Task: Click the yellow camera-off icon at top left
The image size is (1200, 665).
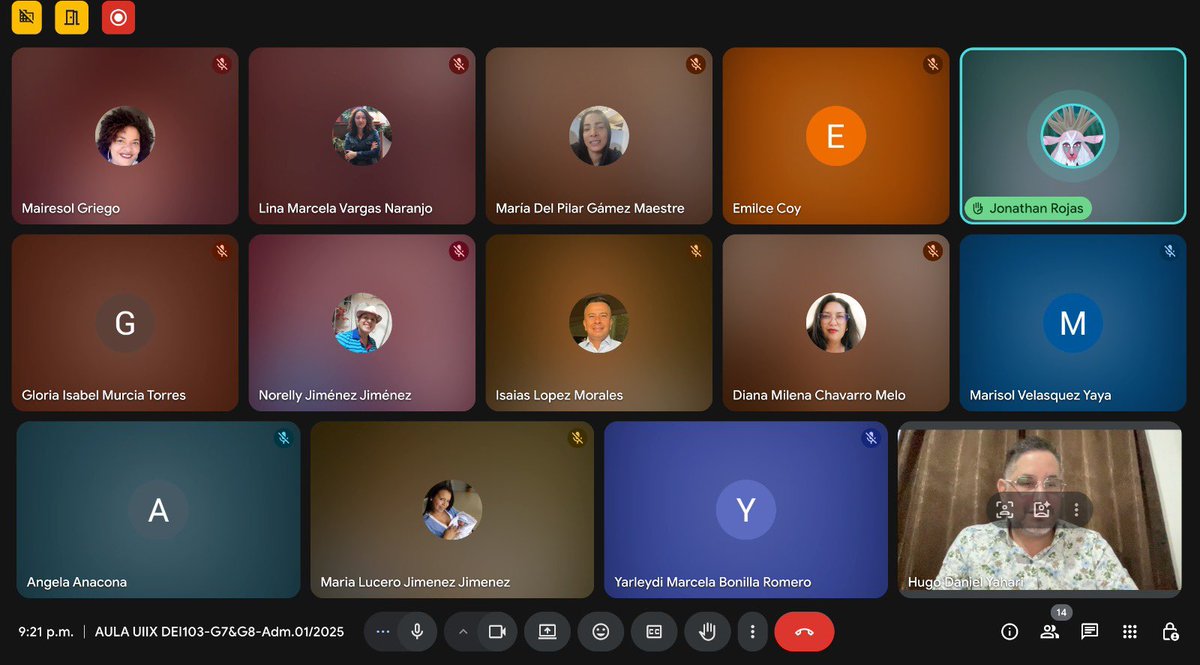Action: (x=26, y=17)
